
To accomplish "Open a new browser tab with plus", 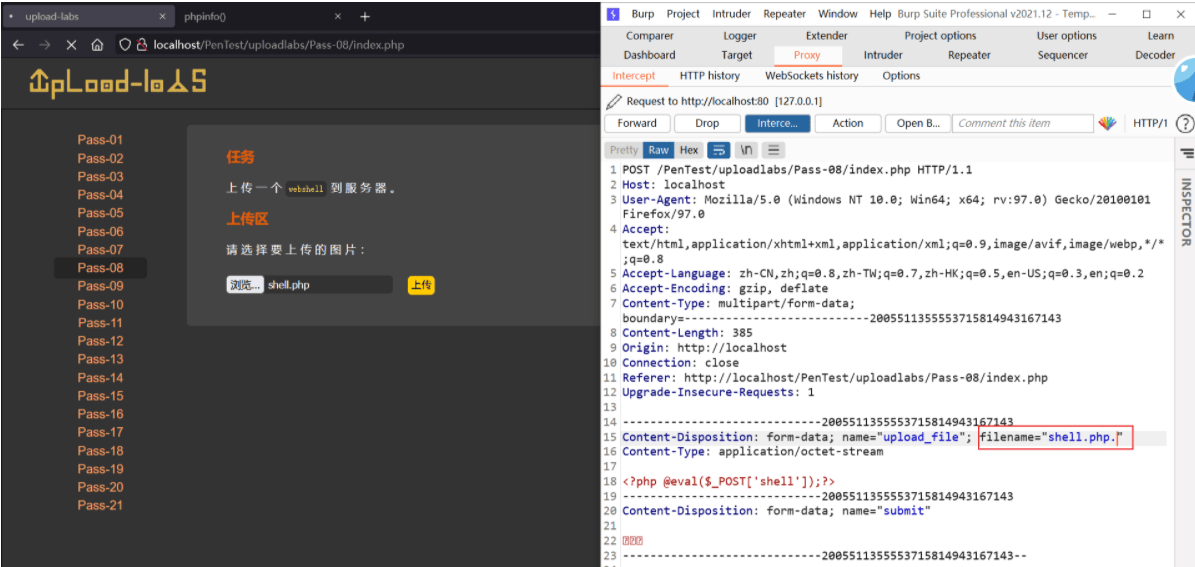I will (365, 16).
